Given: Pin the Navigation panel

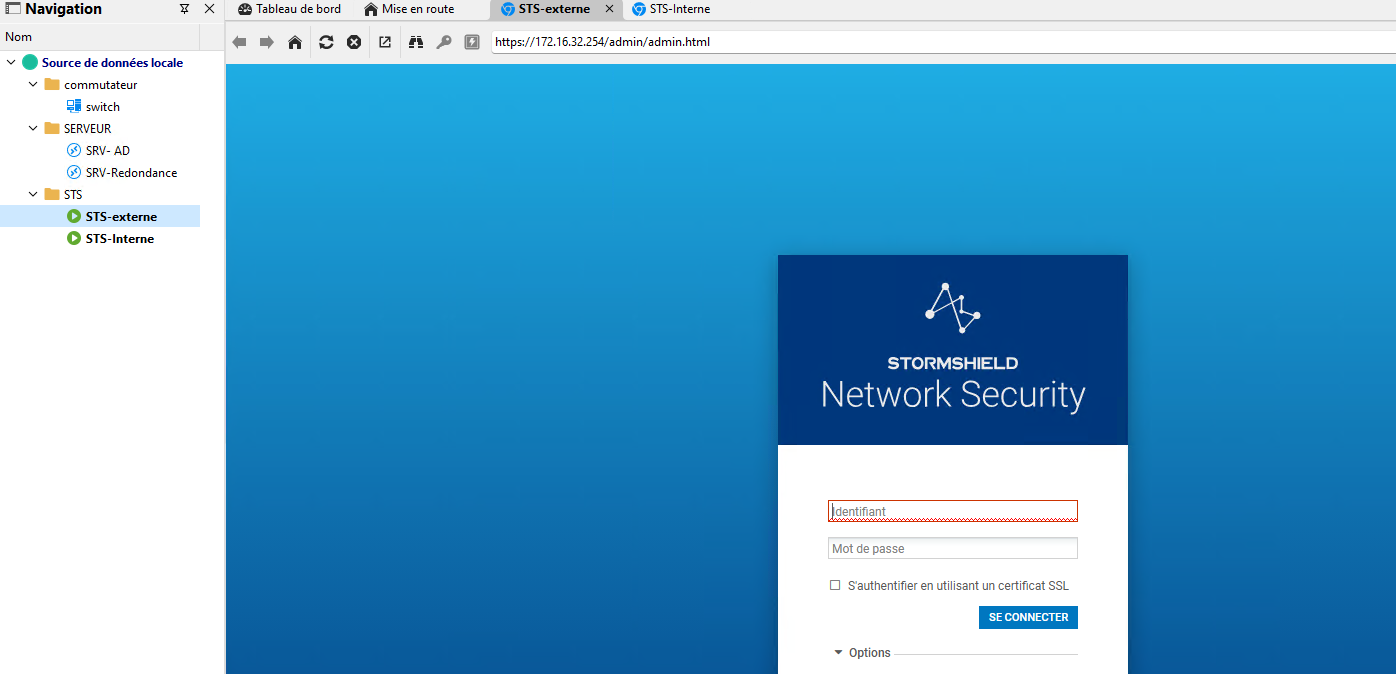Looking at the screenshot, I should click(184, 9).
